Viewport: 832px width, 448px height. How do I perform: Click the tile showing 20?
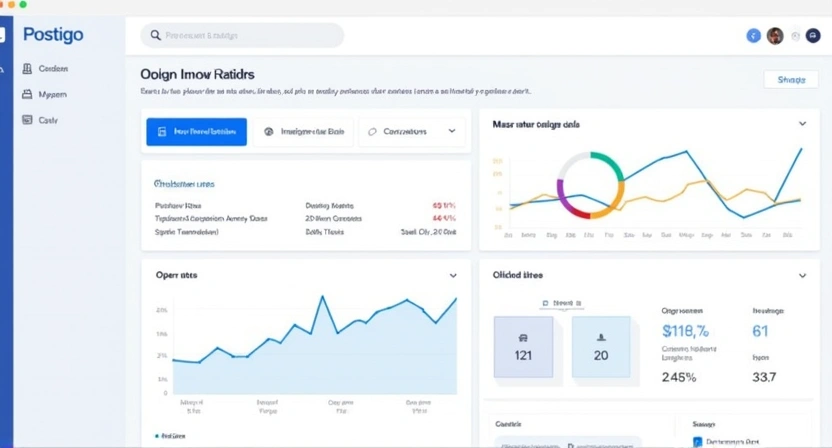(x=601, y=347)
